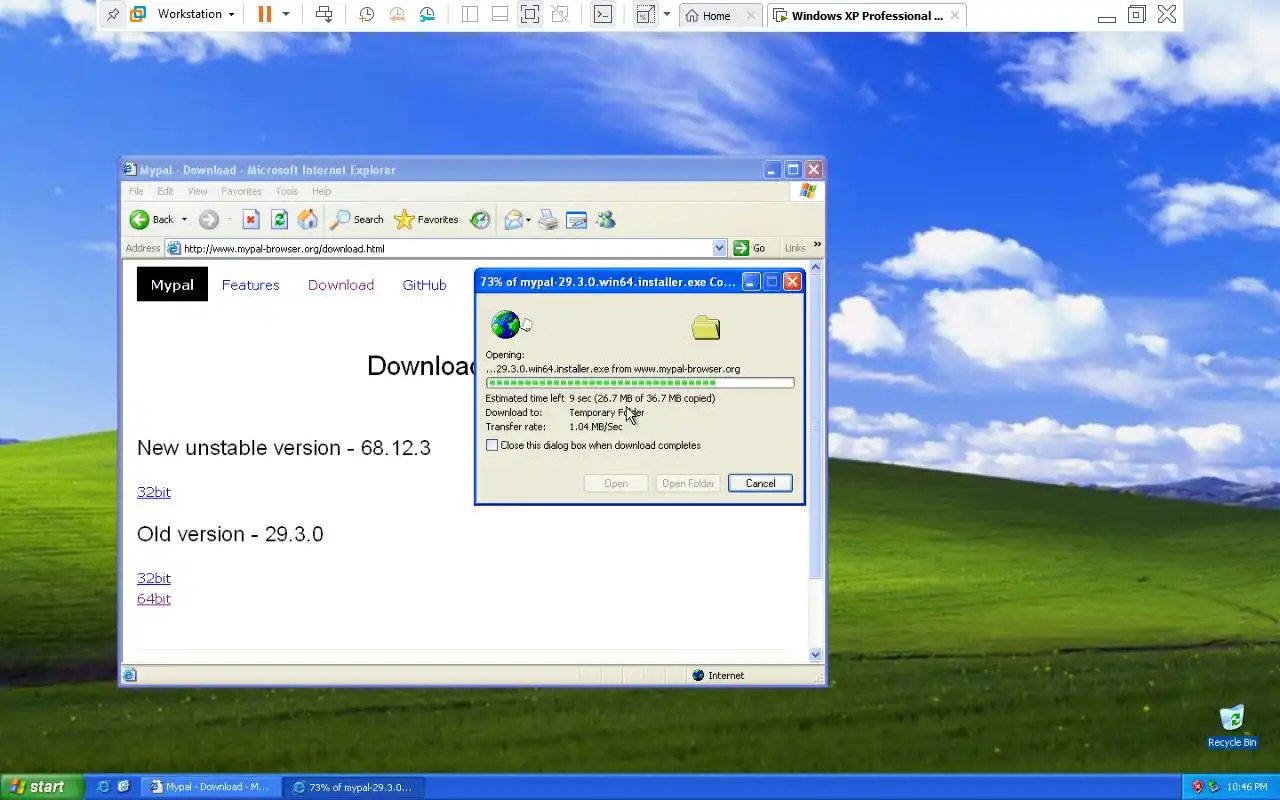Screen dimensions: 1280x800
Task: Cancel the mypal installer download
Action: pyautogui.click(x=760, y=483)
